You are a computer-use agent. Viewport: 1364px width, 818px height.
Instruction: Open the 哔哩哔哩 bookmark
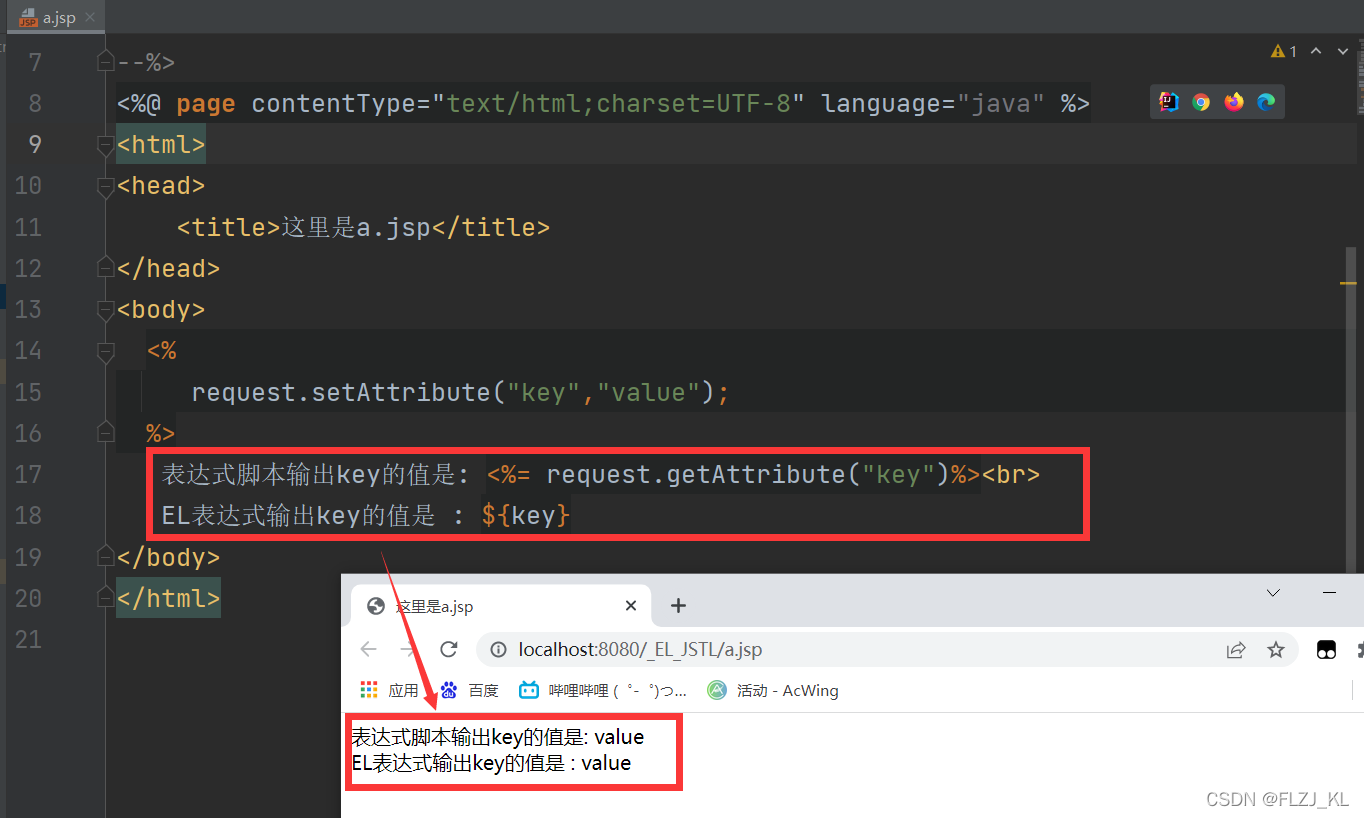pos(603,690)
